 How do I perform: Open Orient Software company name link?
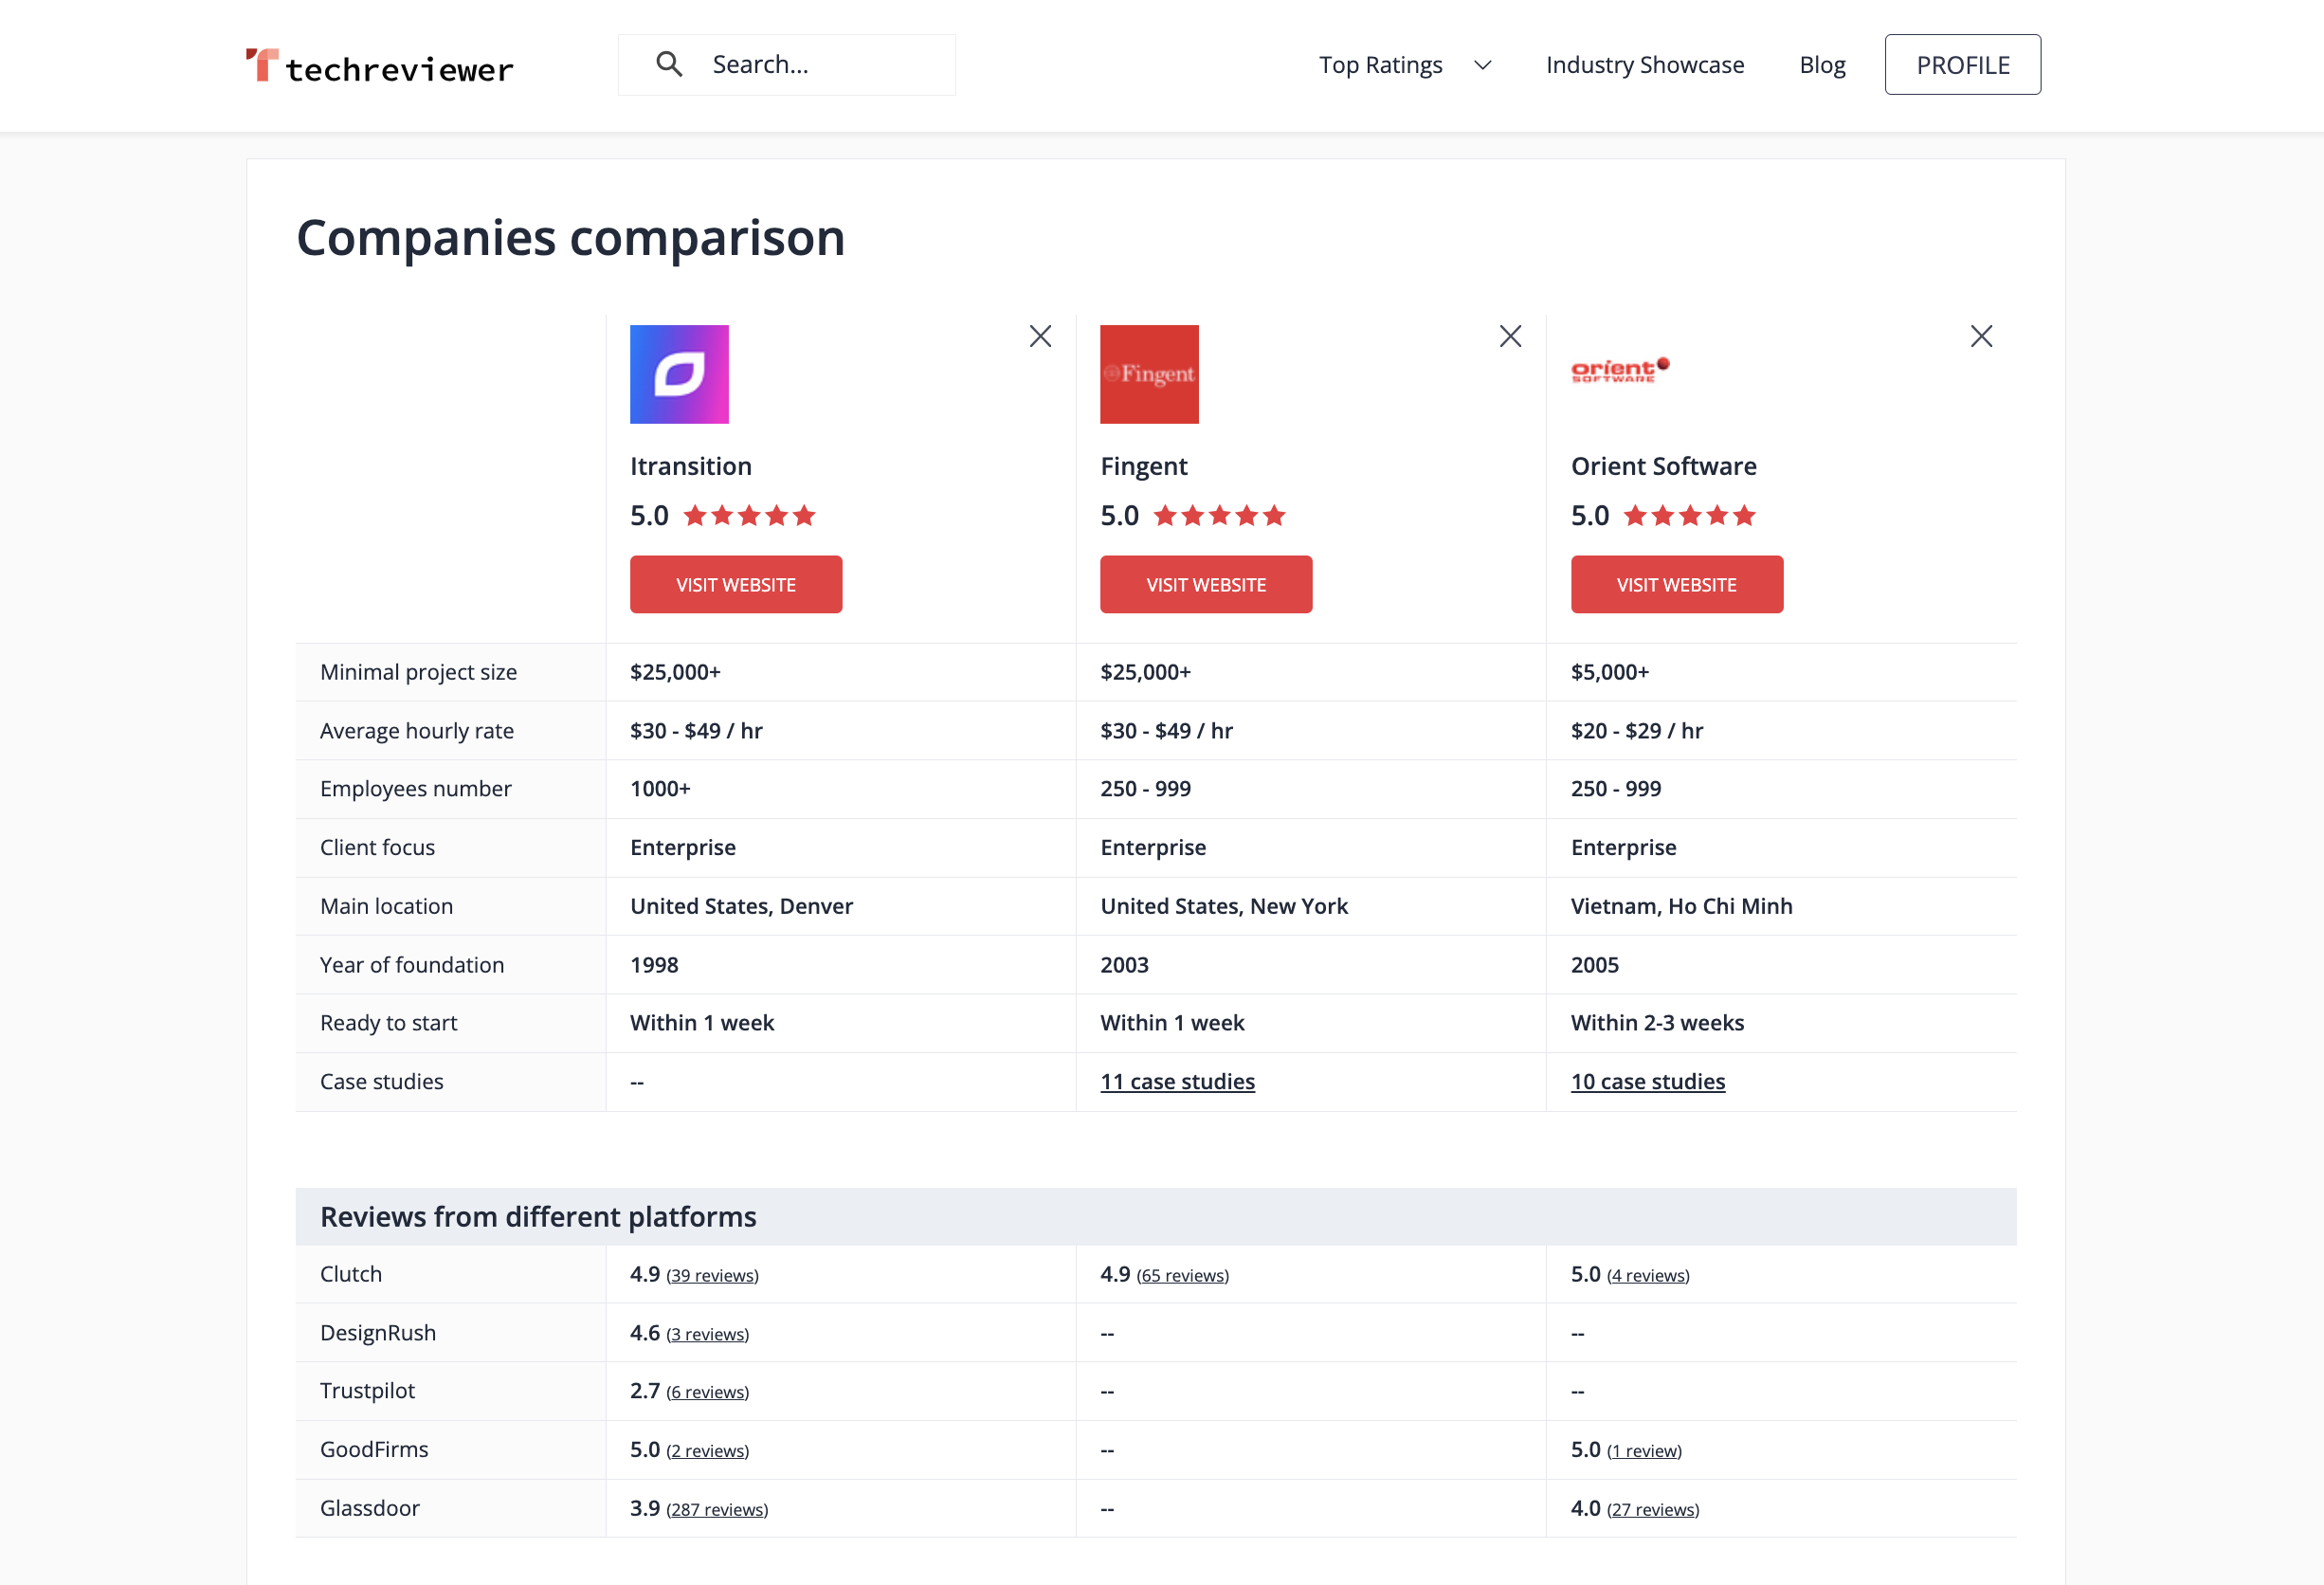[x=1663, y=466]
